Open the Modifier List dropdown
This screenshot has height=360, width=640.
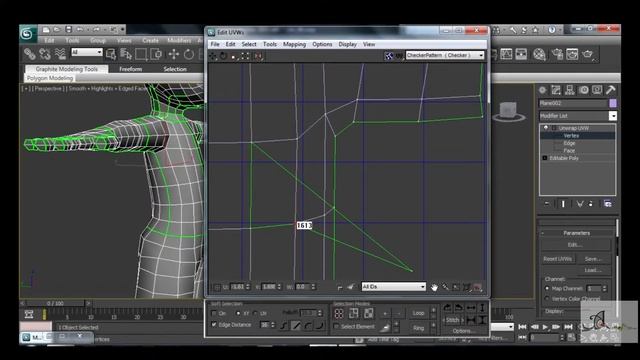click(x=578, y=116)
